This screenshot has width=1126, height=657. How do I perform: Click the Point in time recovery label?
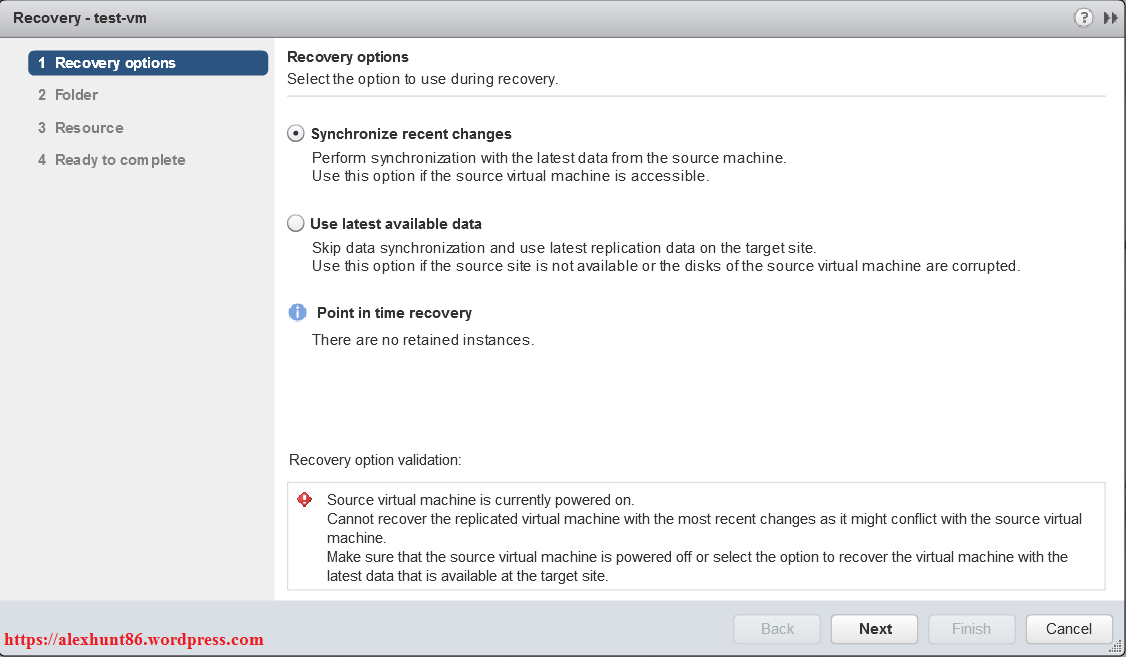(x=394, y=313)
